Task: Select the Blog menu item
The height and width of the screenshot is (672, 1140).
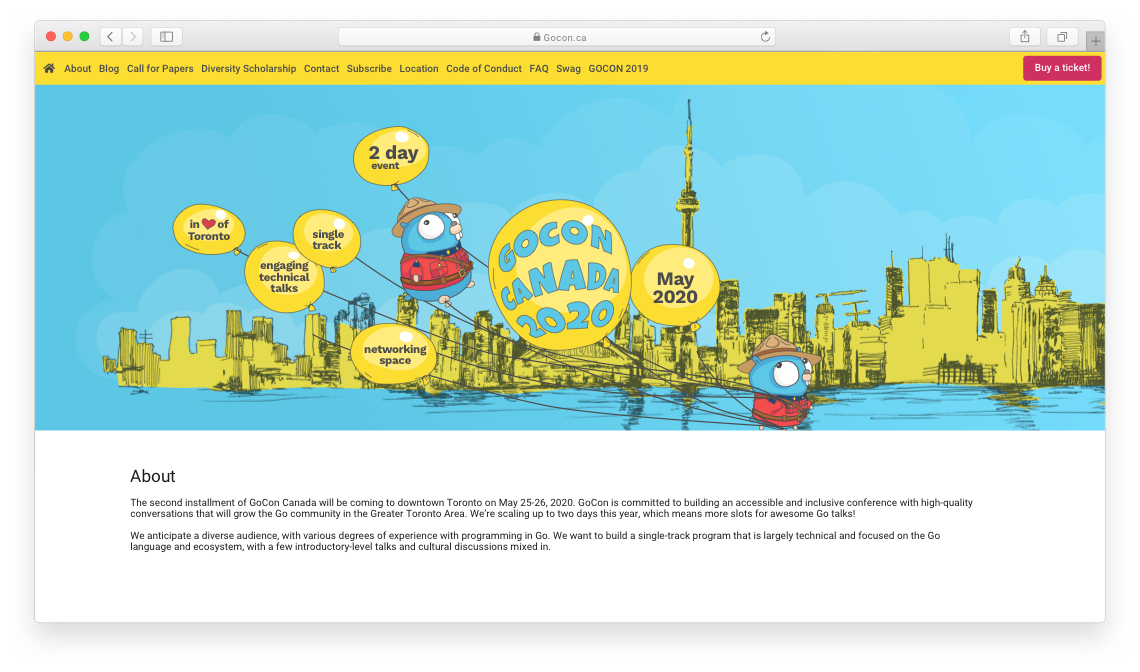Action: (108, 68)
